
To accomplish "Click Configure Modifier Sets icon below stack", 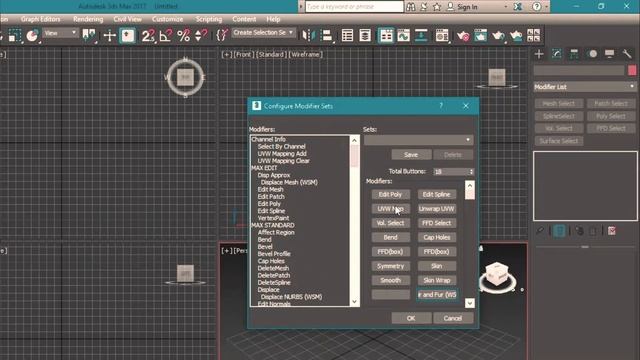I will tap(612, 231).
